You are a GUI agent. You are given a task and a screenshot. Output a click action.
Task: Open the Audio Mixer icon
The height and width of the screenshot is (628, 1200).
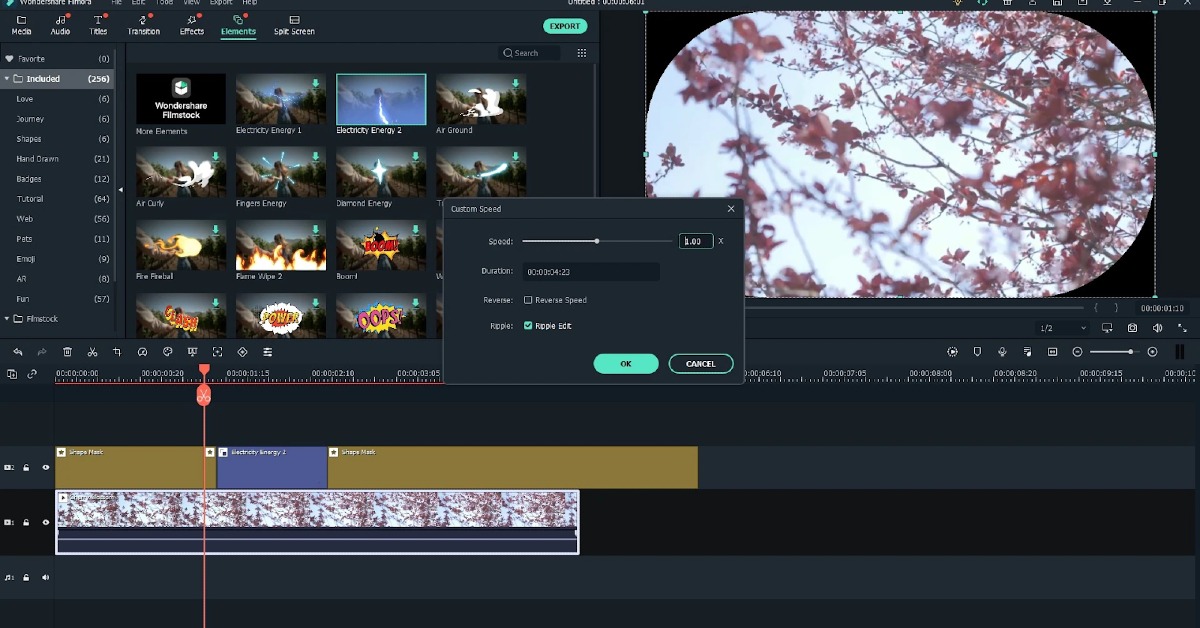(1027, 352)
